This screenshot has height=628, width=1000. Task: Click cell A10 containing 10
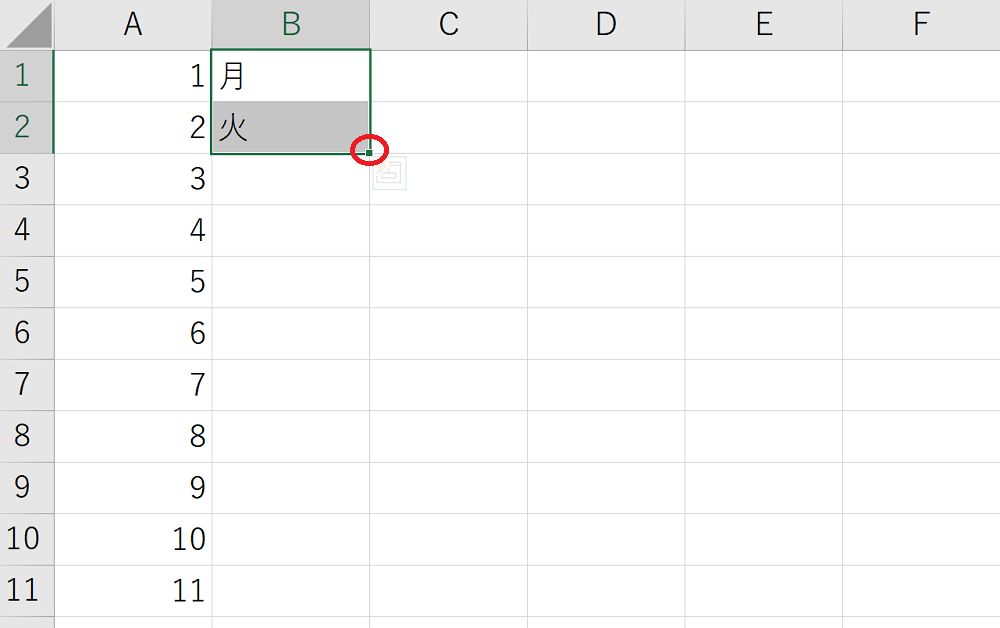133,539
